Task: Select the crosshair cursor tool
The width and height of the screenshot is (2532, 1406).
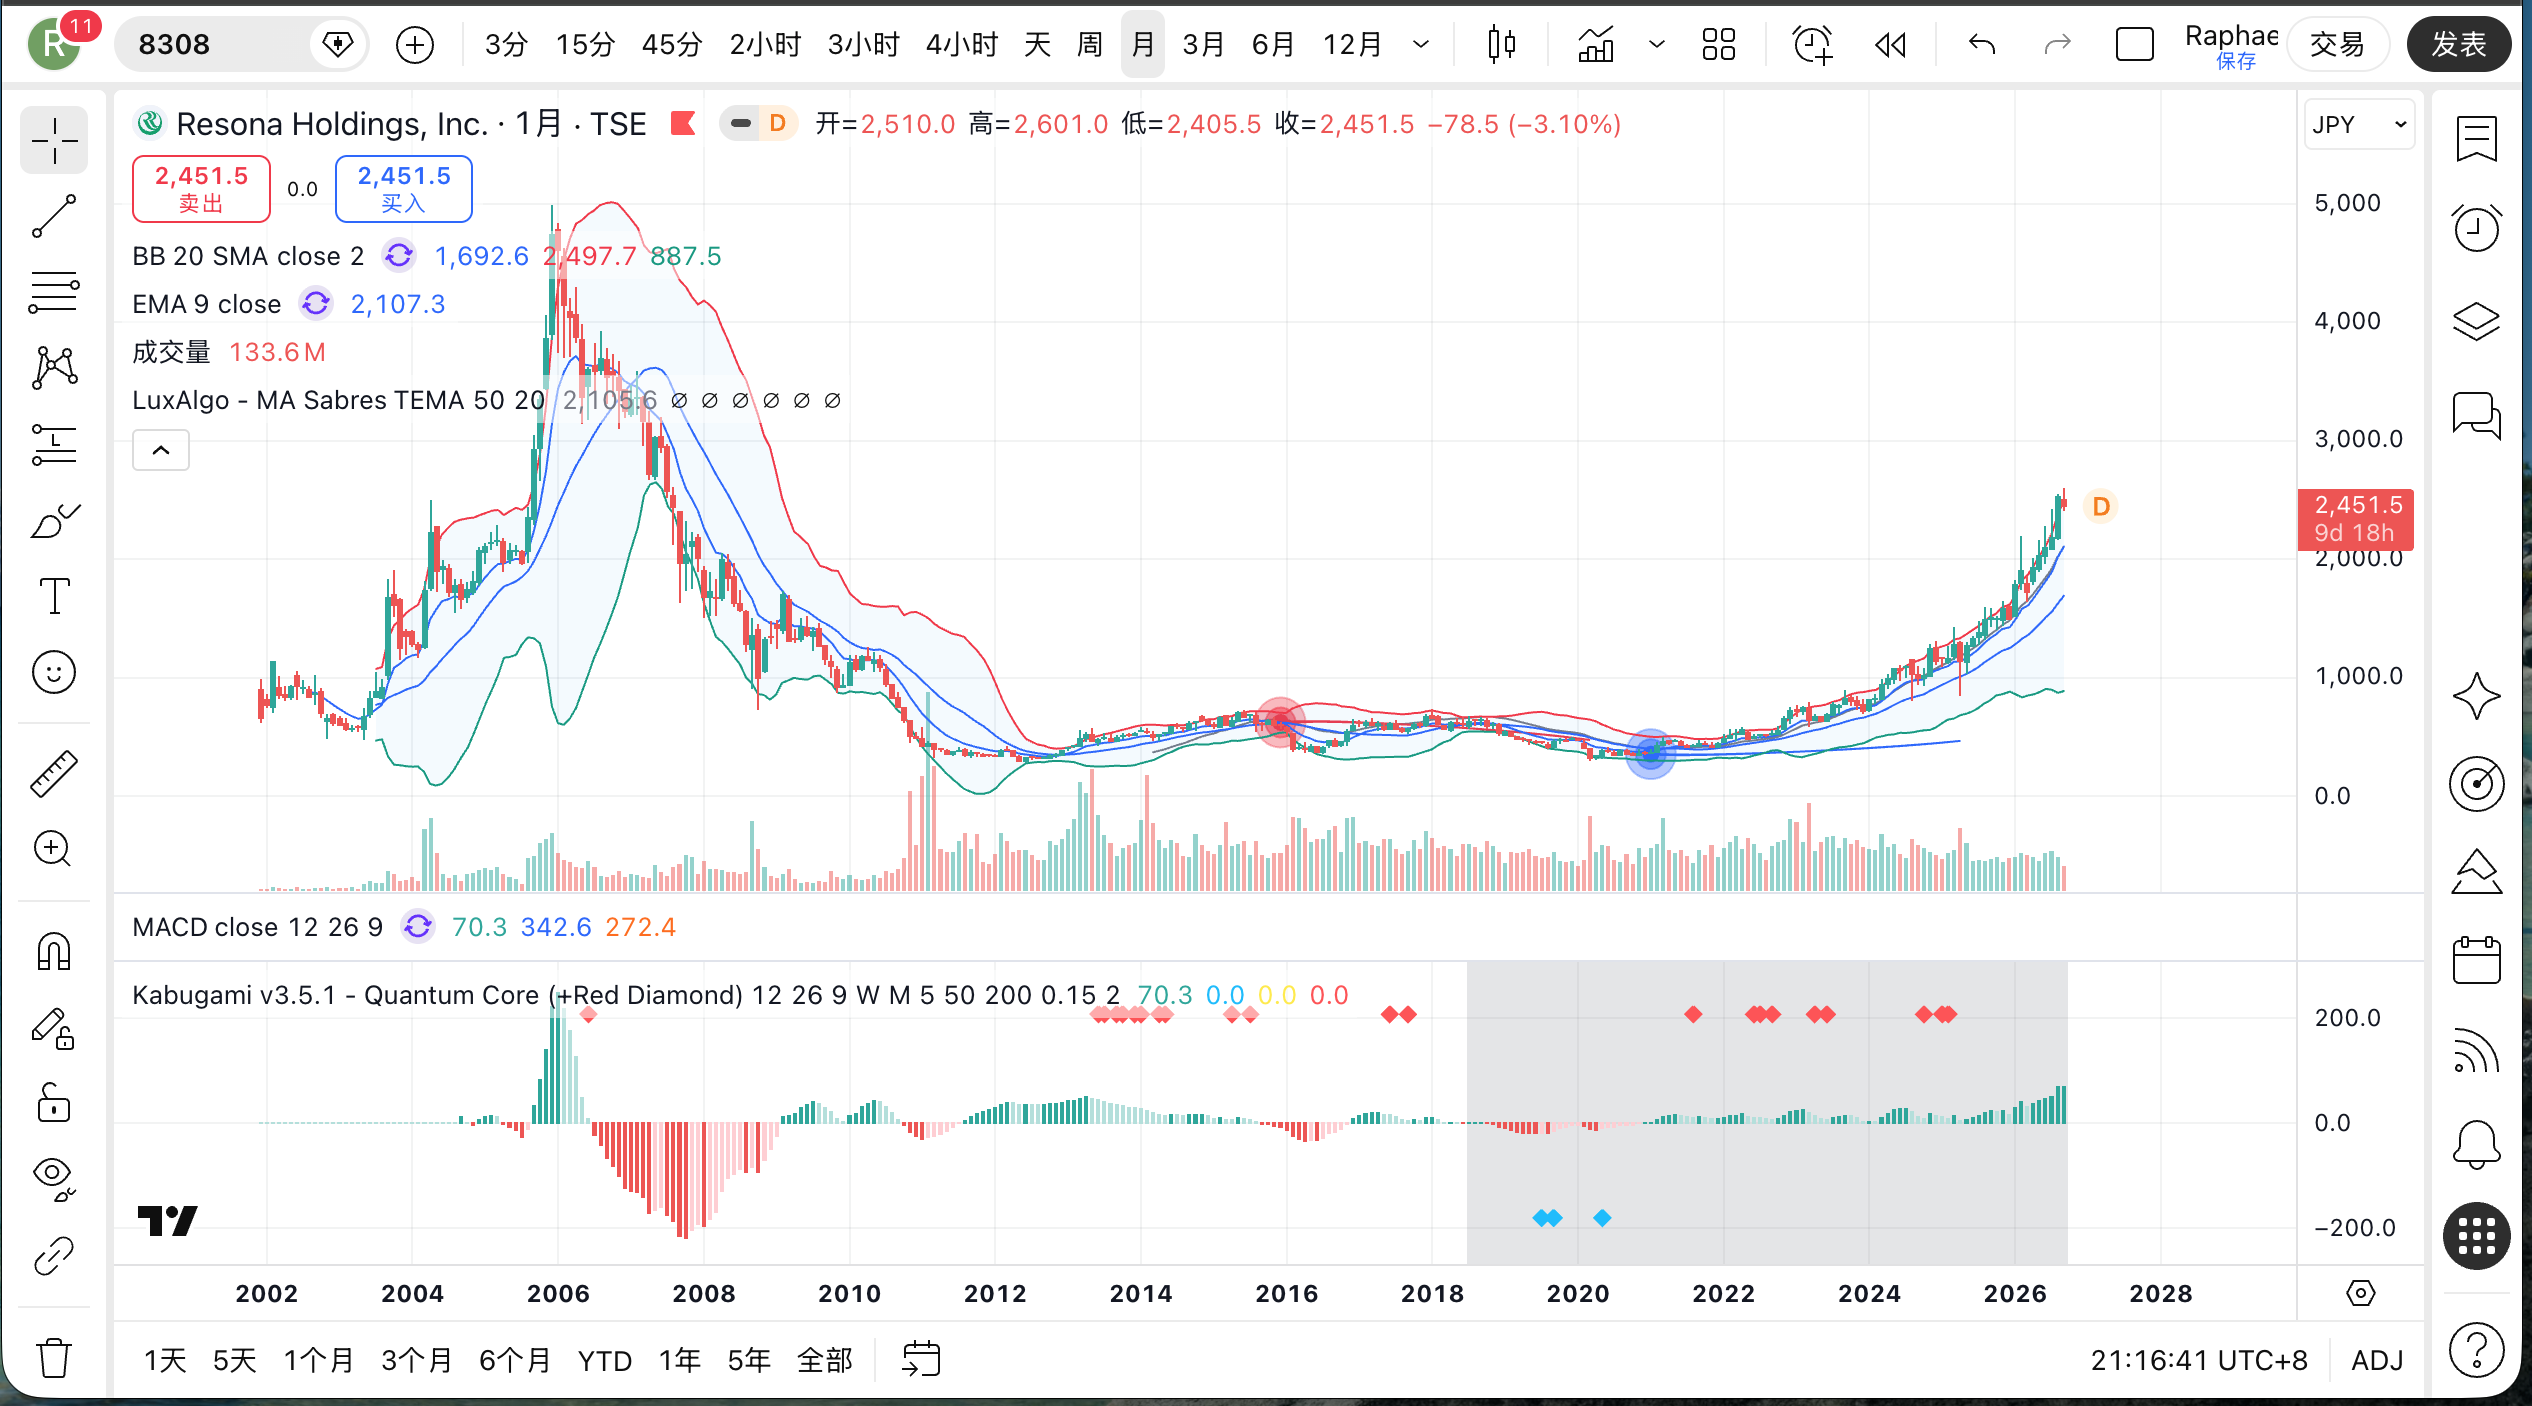Action: 54,140
